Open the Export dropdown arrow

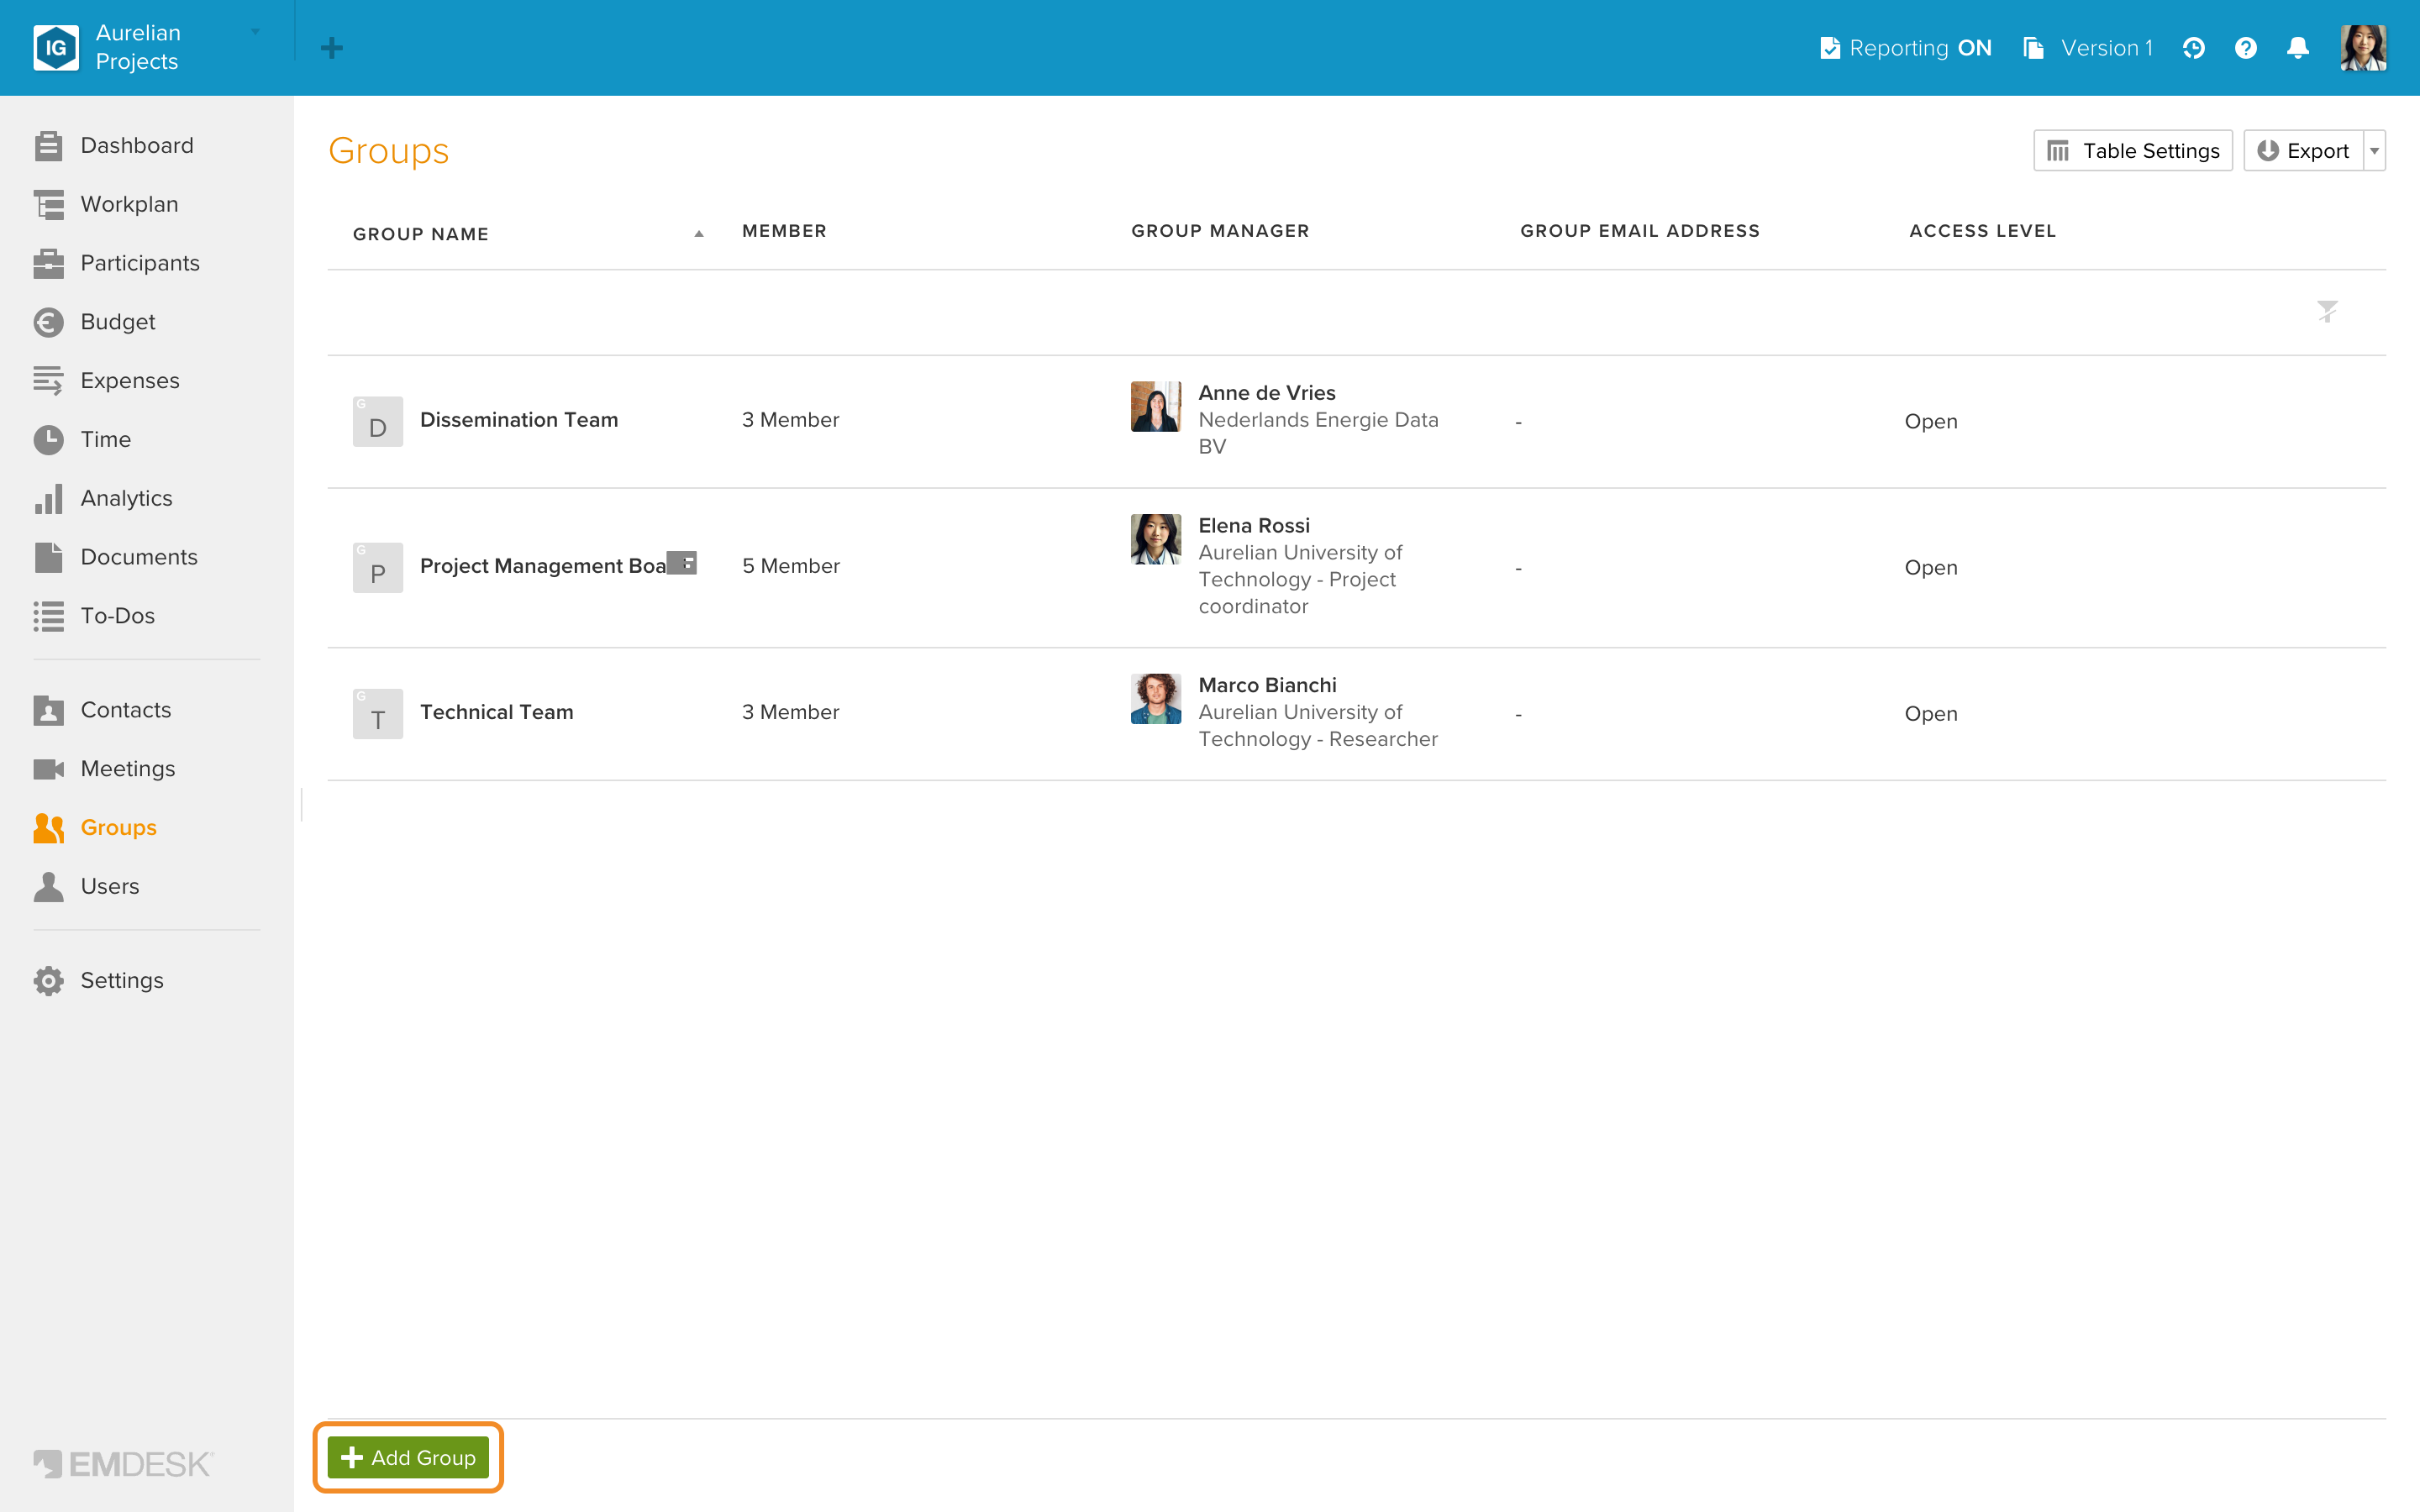pos(2374,151)
